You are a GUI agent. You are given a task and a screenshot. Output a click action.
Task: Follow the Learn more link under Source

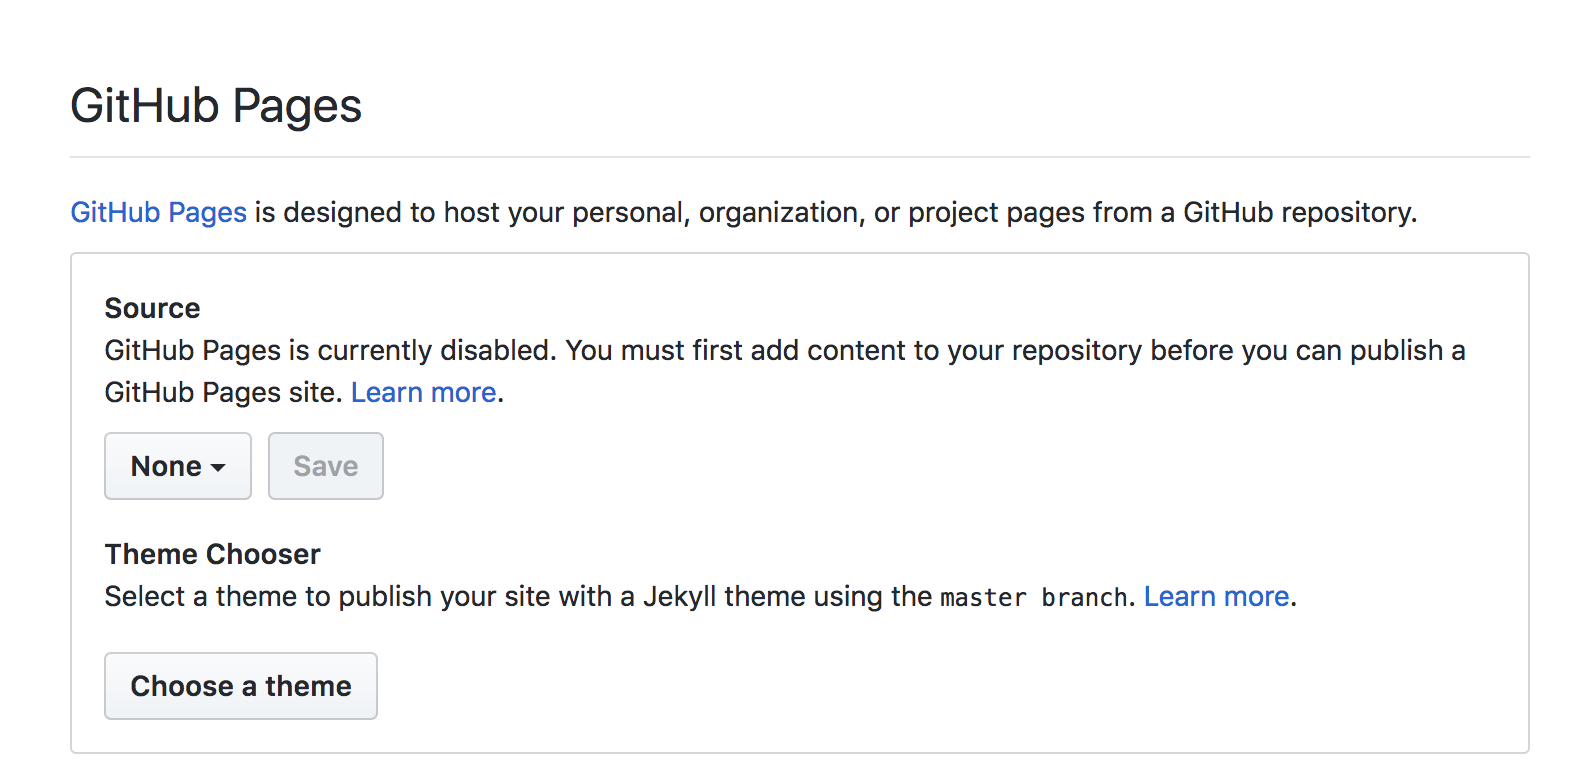(424, 392)
